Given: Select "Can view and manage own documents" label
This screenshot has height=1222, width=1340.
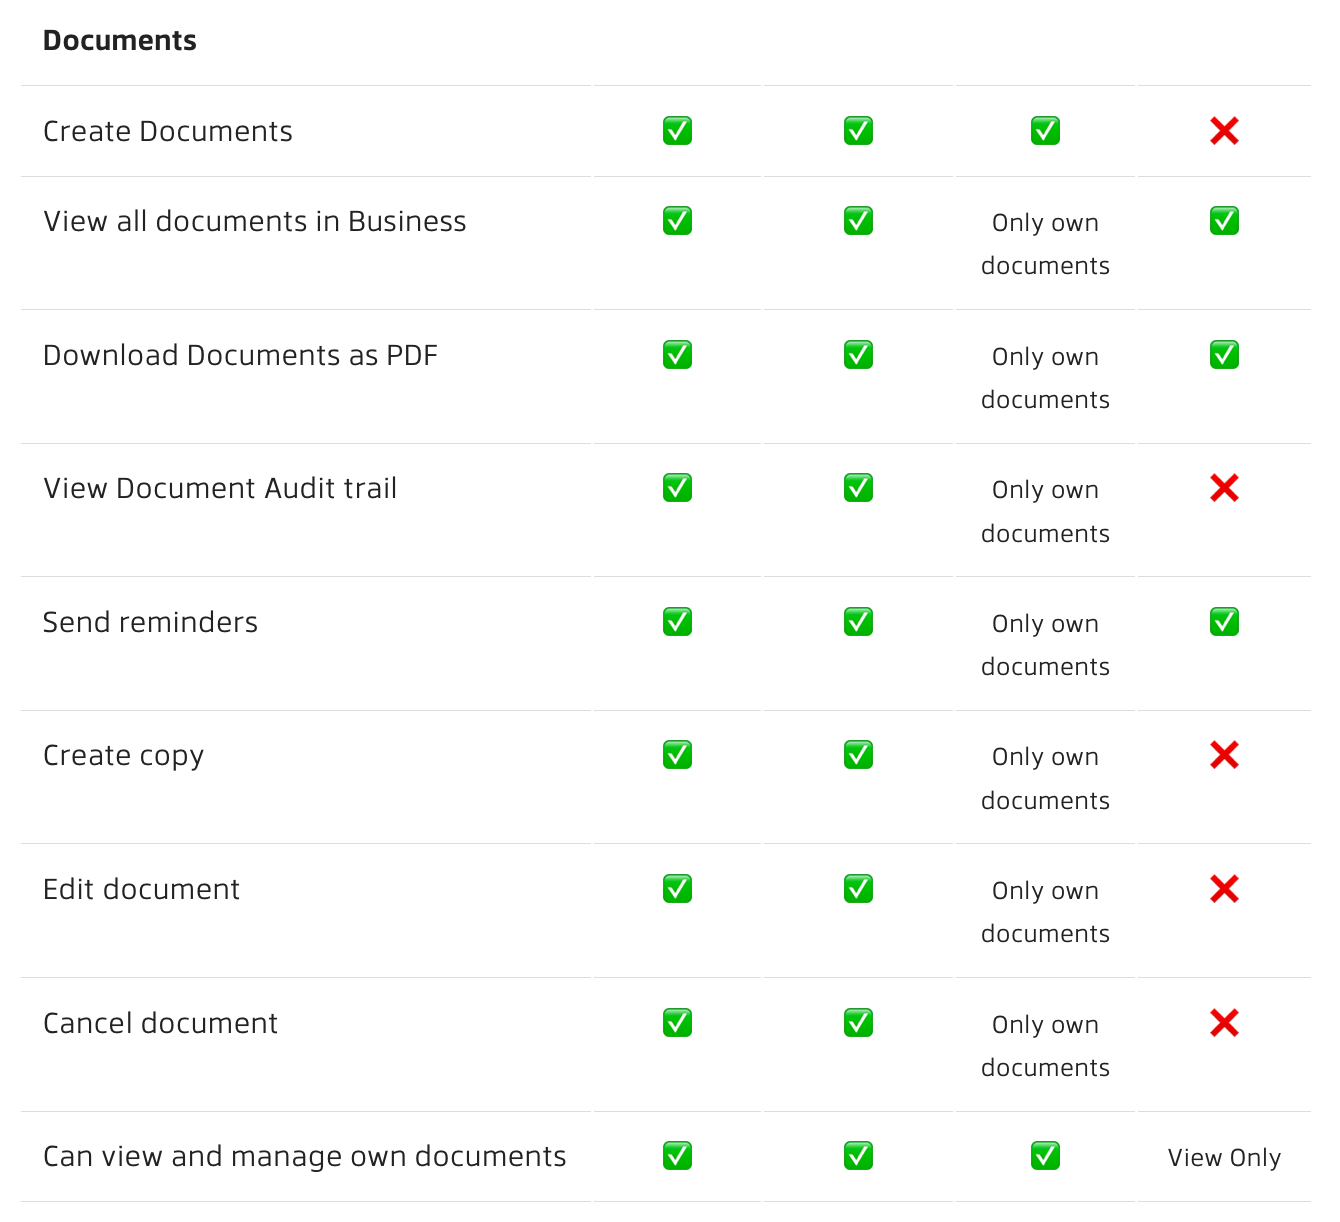Looking at the screenshot, I should tap(305, 1157).
